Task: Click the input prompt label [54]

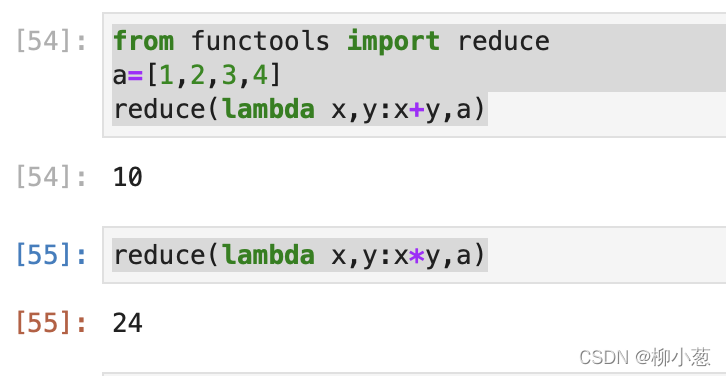Action: tap(51, 42)
